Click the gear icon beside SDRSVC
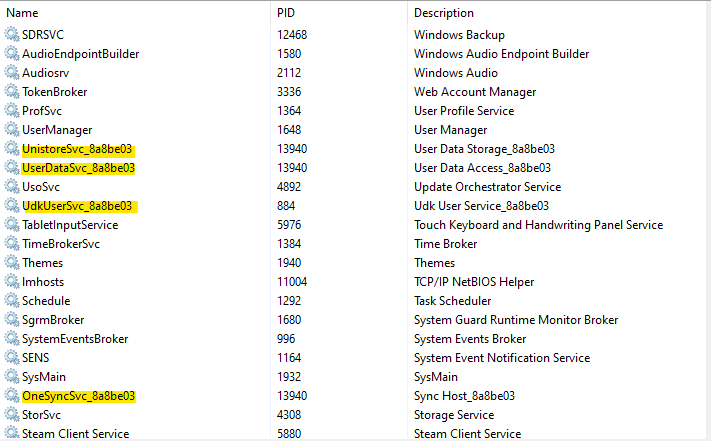The height and width of the screenshot is (441, 711). 12,34
